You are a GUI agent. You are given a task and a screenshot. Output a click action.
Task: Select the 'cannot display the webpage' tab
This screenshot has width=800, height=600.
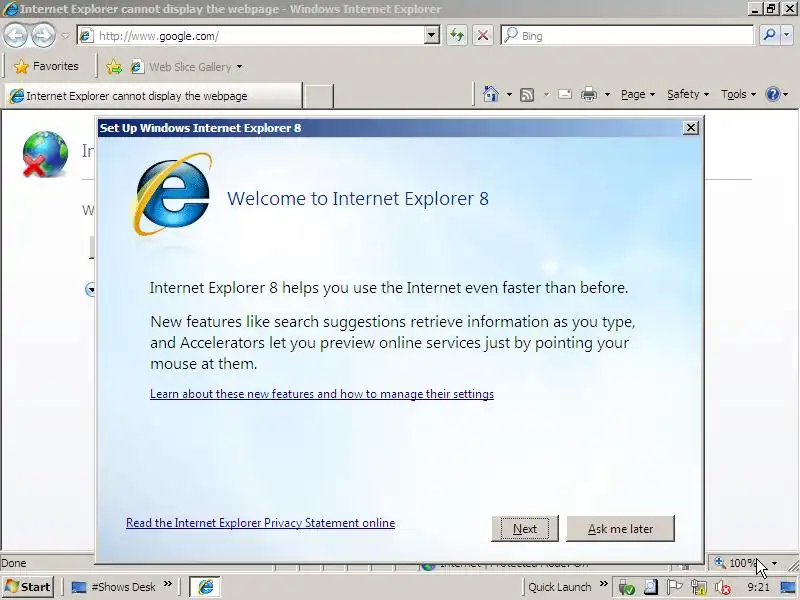[x=153, y=96]
